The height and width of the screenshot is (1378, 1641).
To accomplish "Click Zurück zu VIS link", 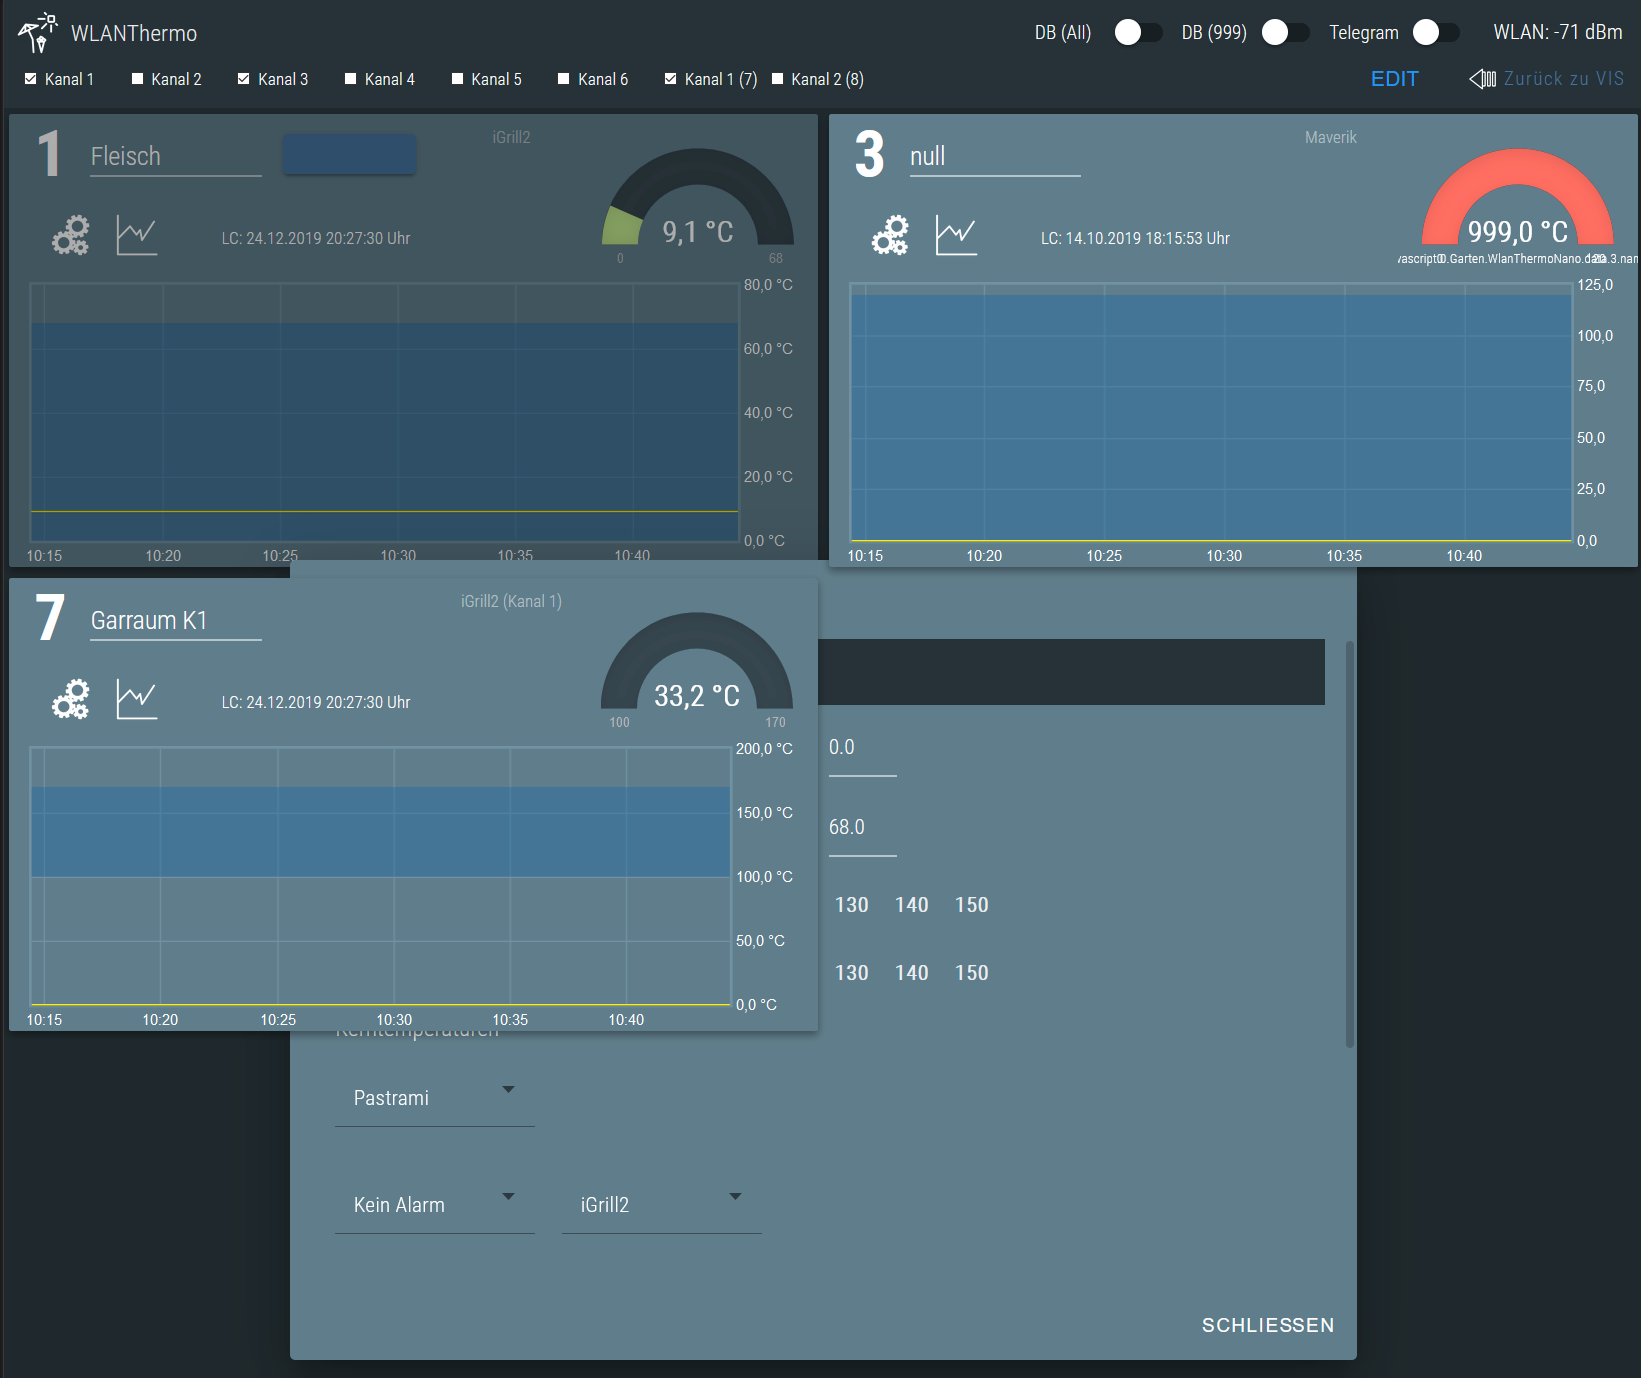I will pos(1564,79).
